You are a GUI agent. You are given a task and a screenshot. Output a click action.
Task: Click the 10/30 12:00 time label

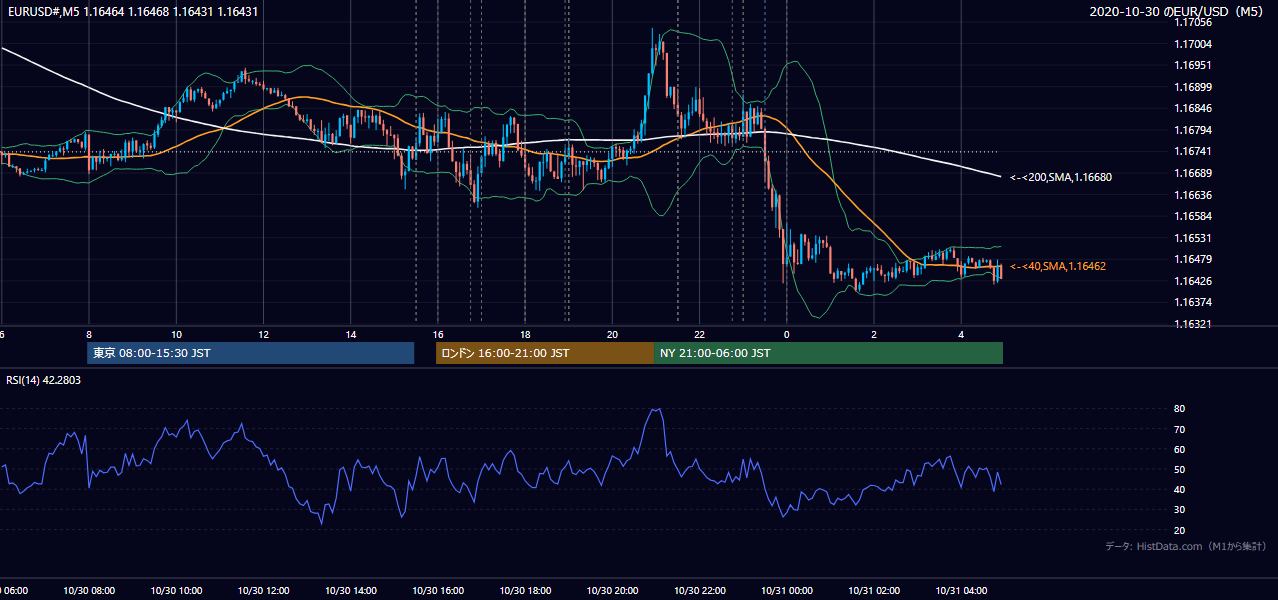(263, 591)
